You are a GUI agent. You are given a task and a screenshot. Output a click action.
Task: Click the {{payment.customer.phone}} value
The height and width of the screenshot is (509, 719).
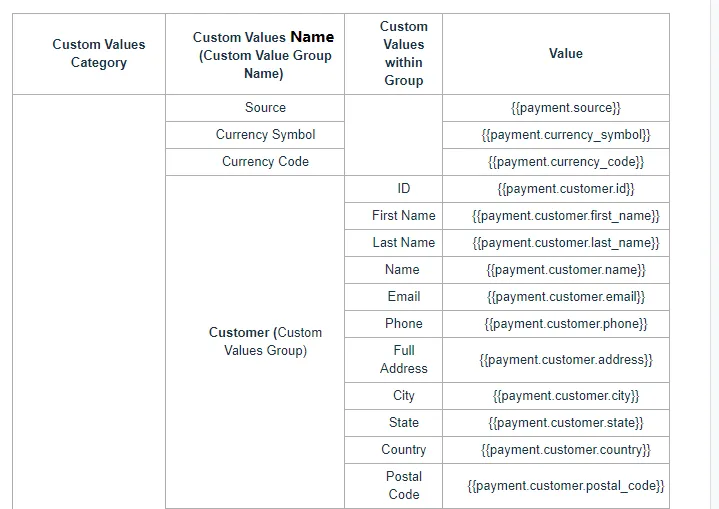(x=565, y=323)
